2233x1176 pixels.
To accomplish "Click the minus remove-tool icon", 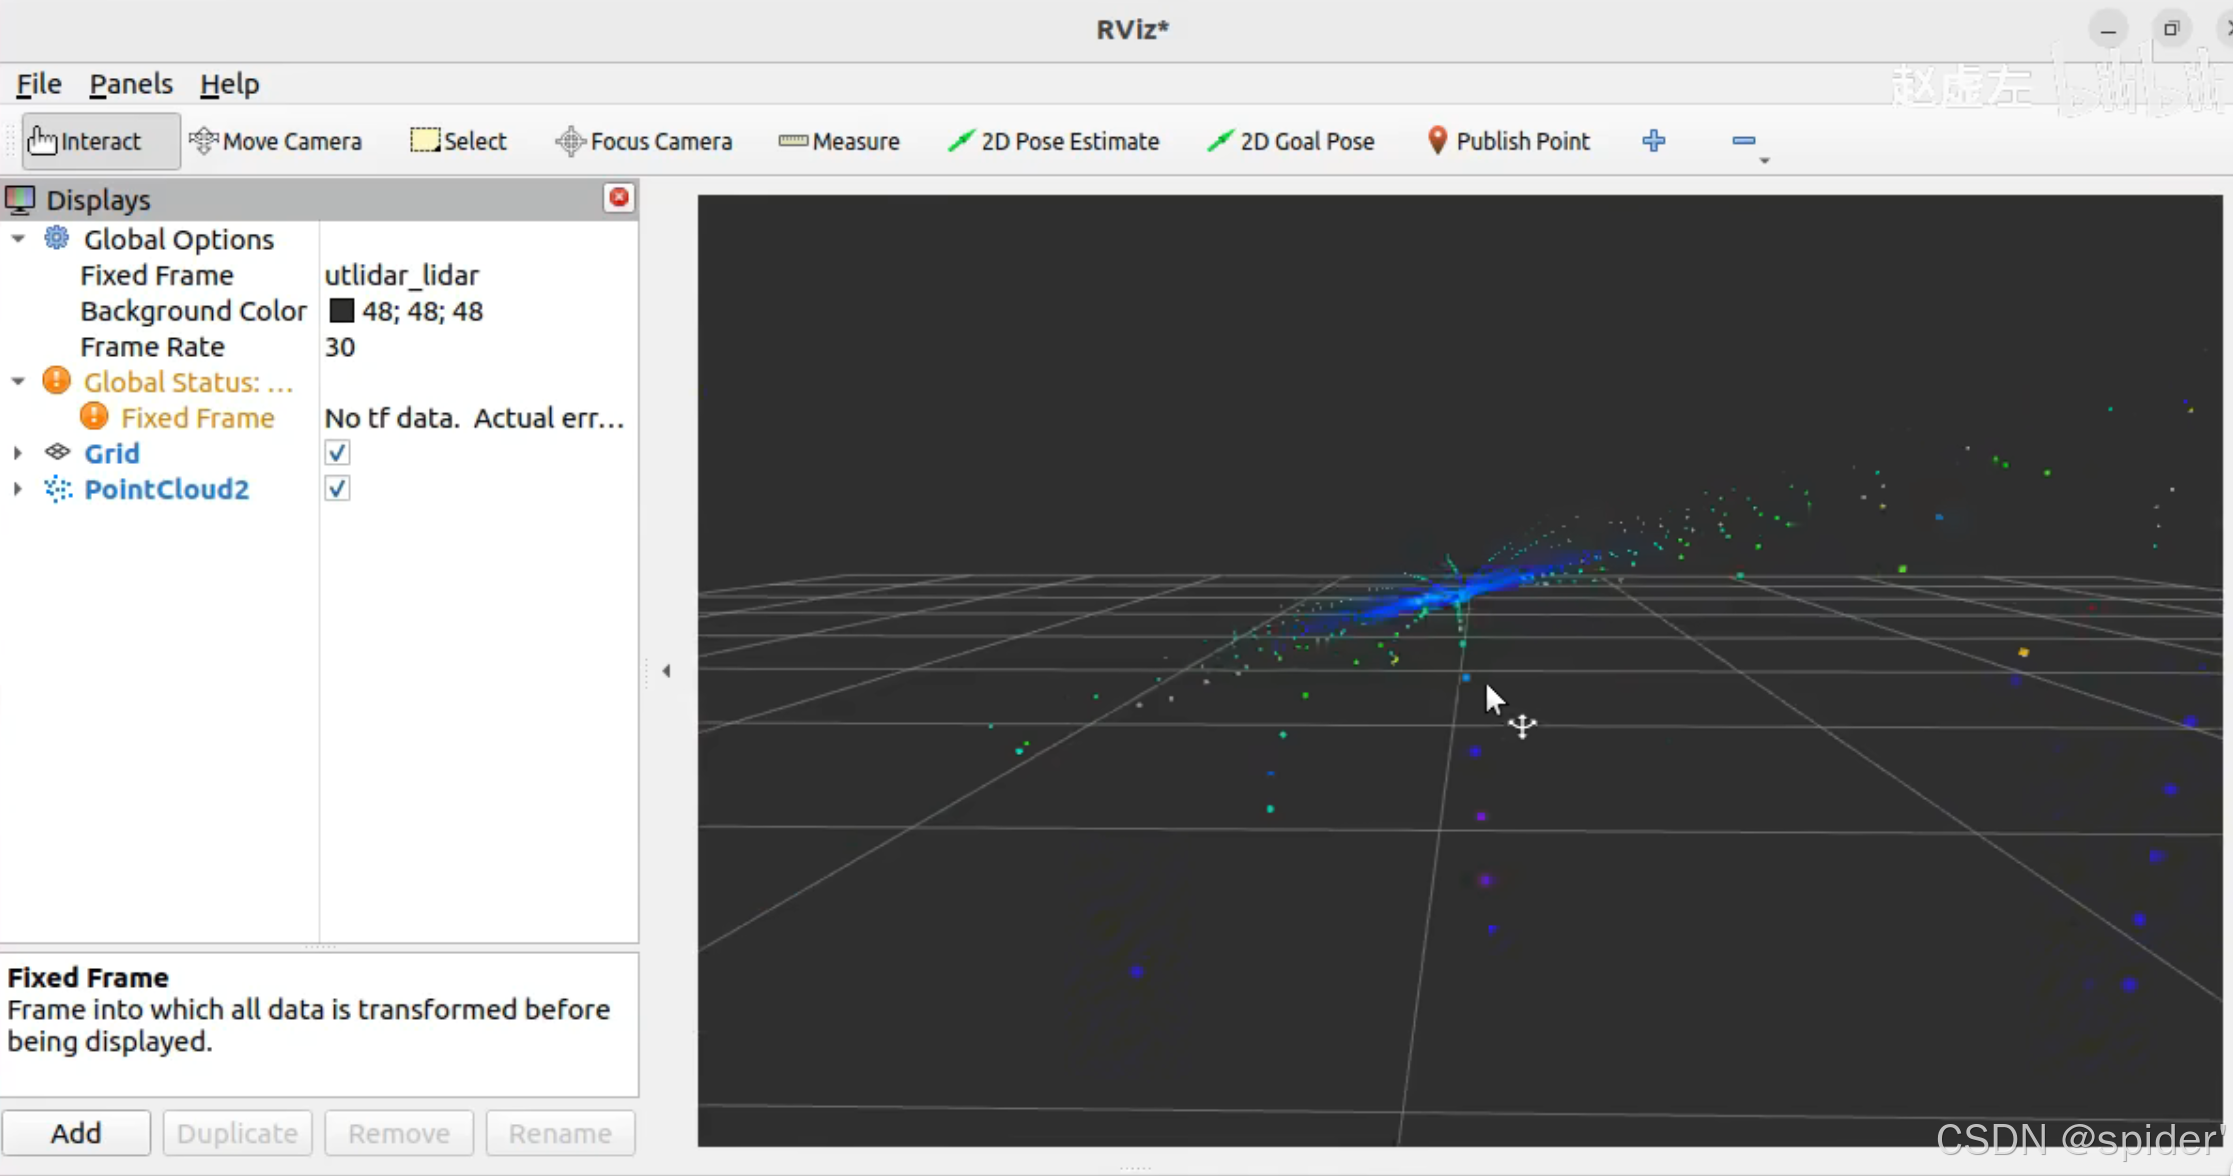I will pyautogui.click(x=1743, y=141).
